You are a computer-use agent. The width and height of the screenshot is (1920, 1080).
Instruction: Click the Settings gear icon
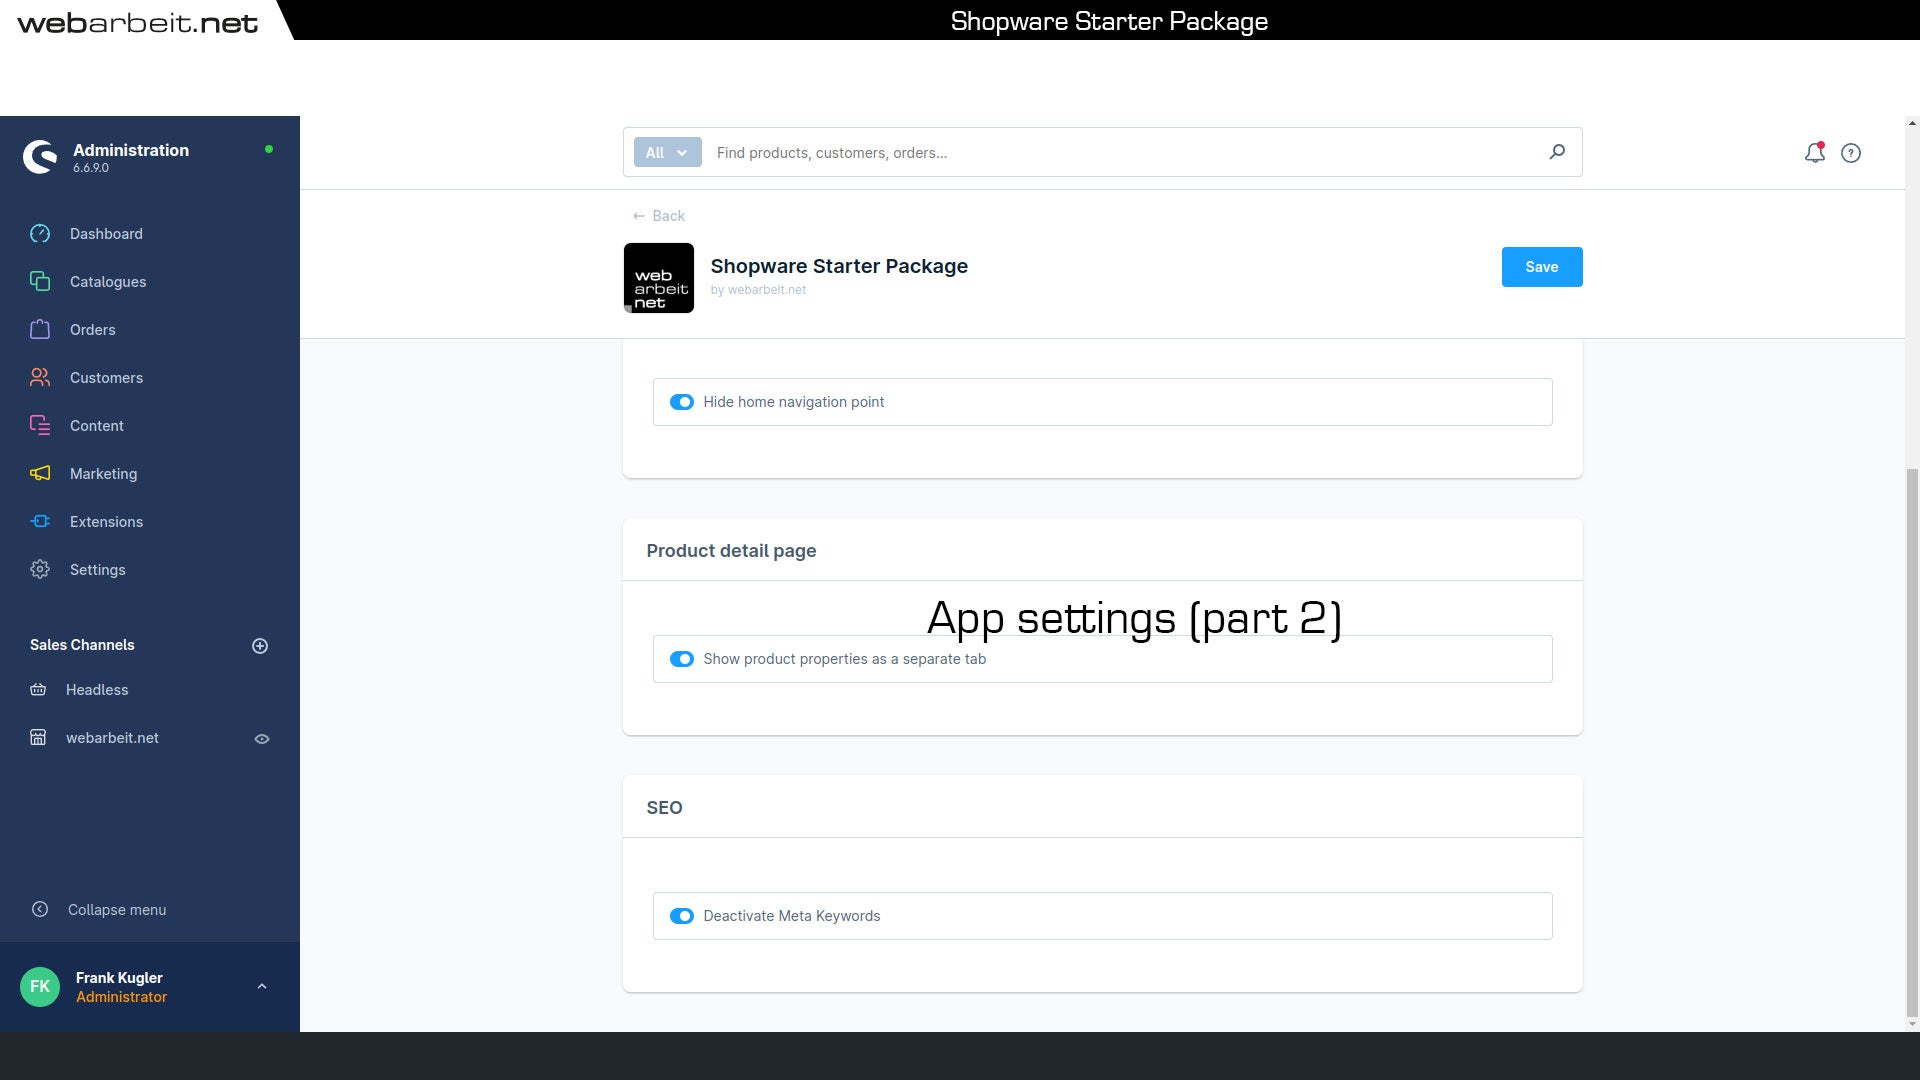click(40, 570)
